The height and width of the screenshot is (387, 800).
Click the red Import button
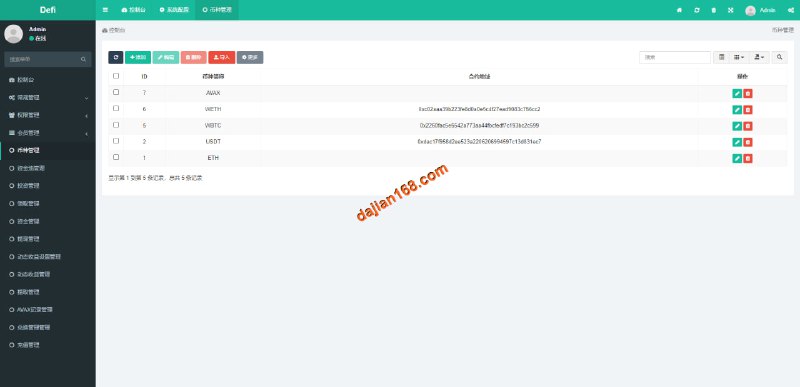[221, 58]
